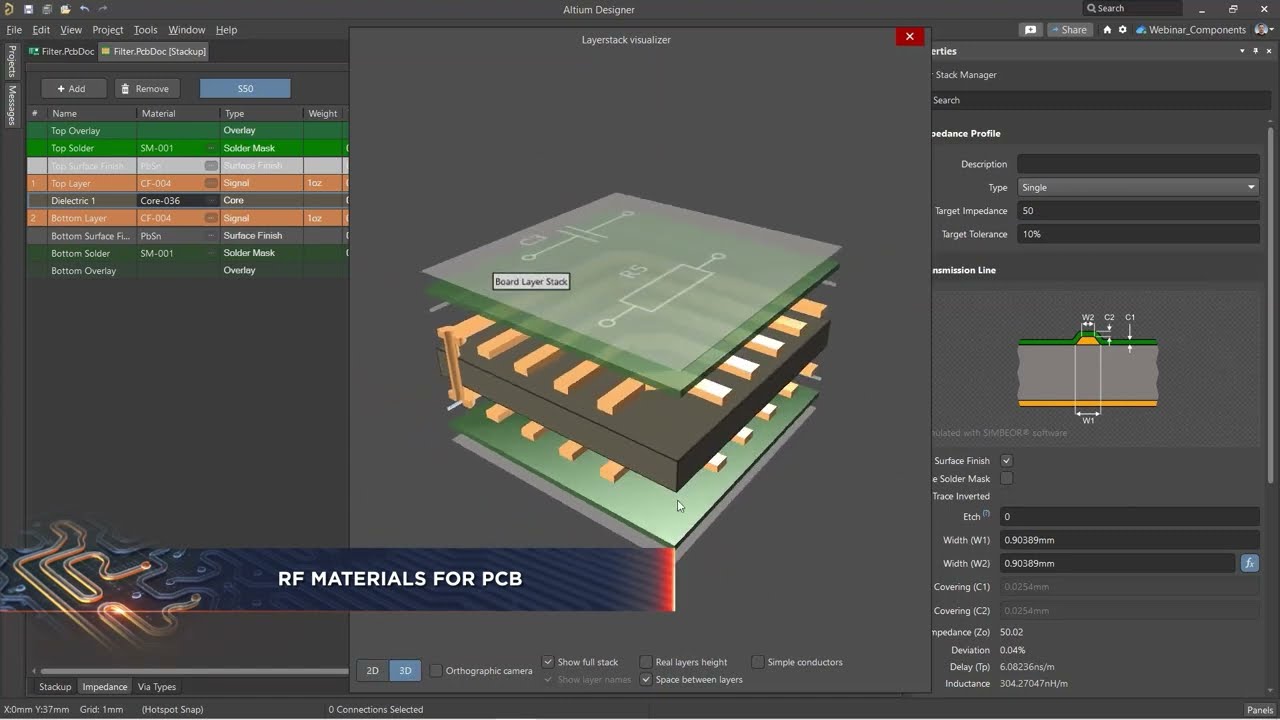Open the Type dropdown set to Single
The image size is (1280, 720).
(1138, 187)
